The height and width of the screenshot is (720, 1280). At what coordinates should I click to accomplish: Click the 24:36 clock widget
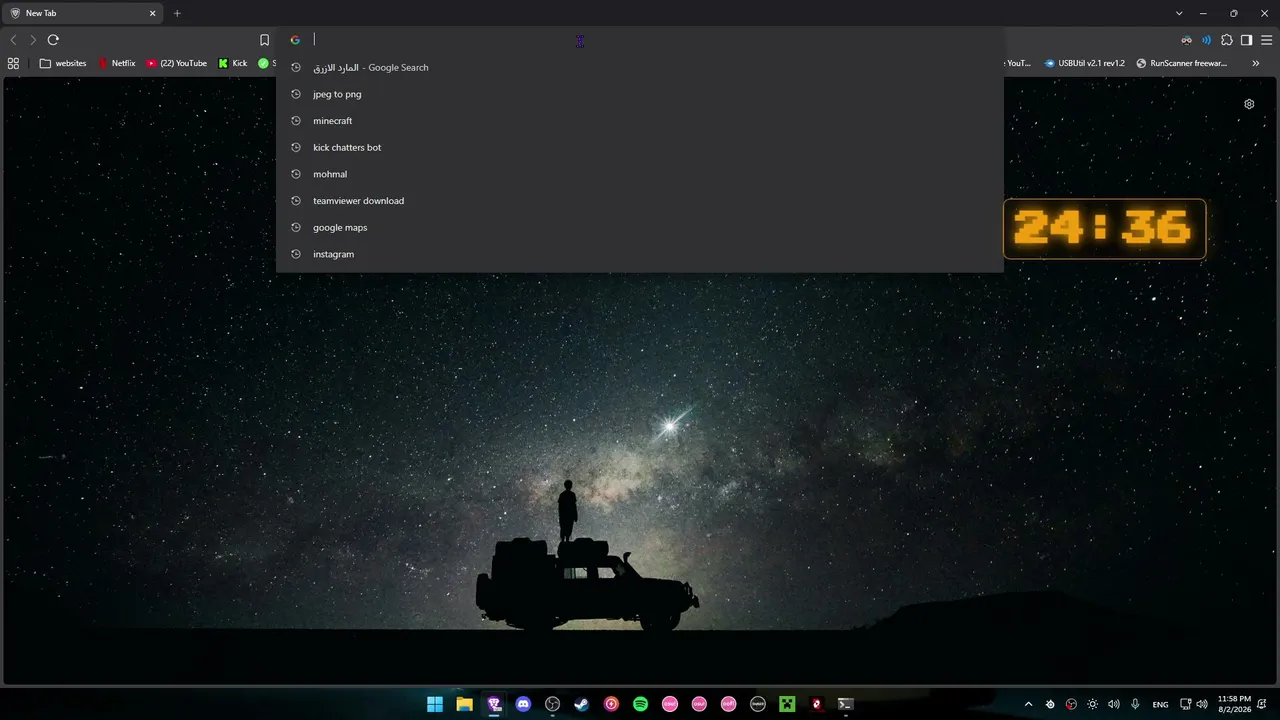coord(1104,229)
